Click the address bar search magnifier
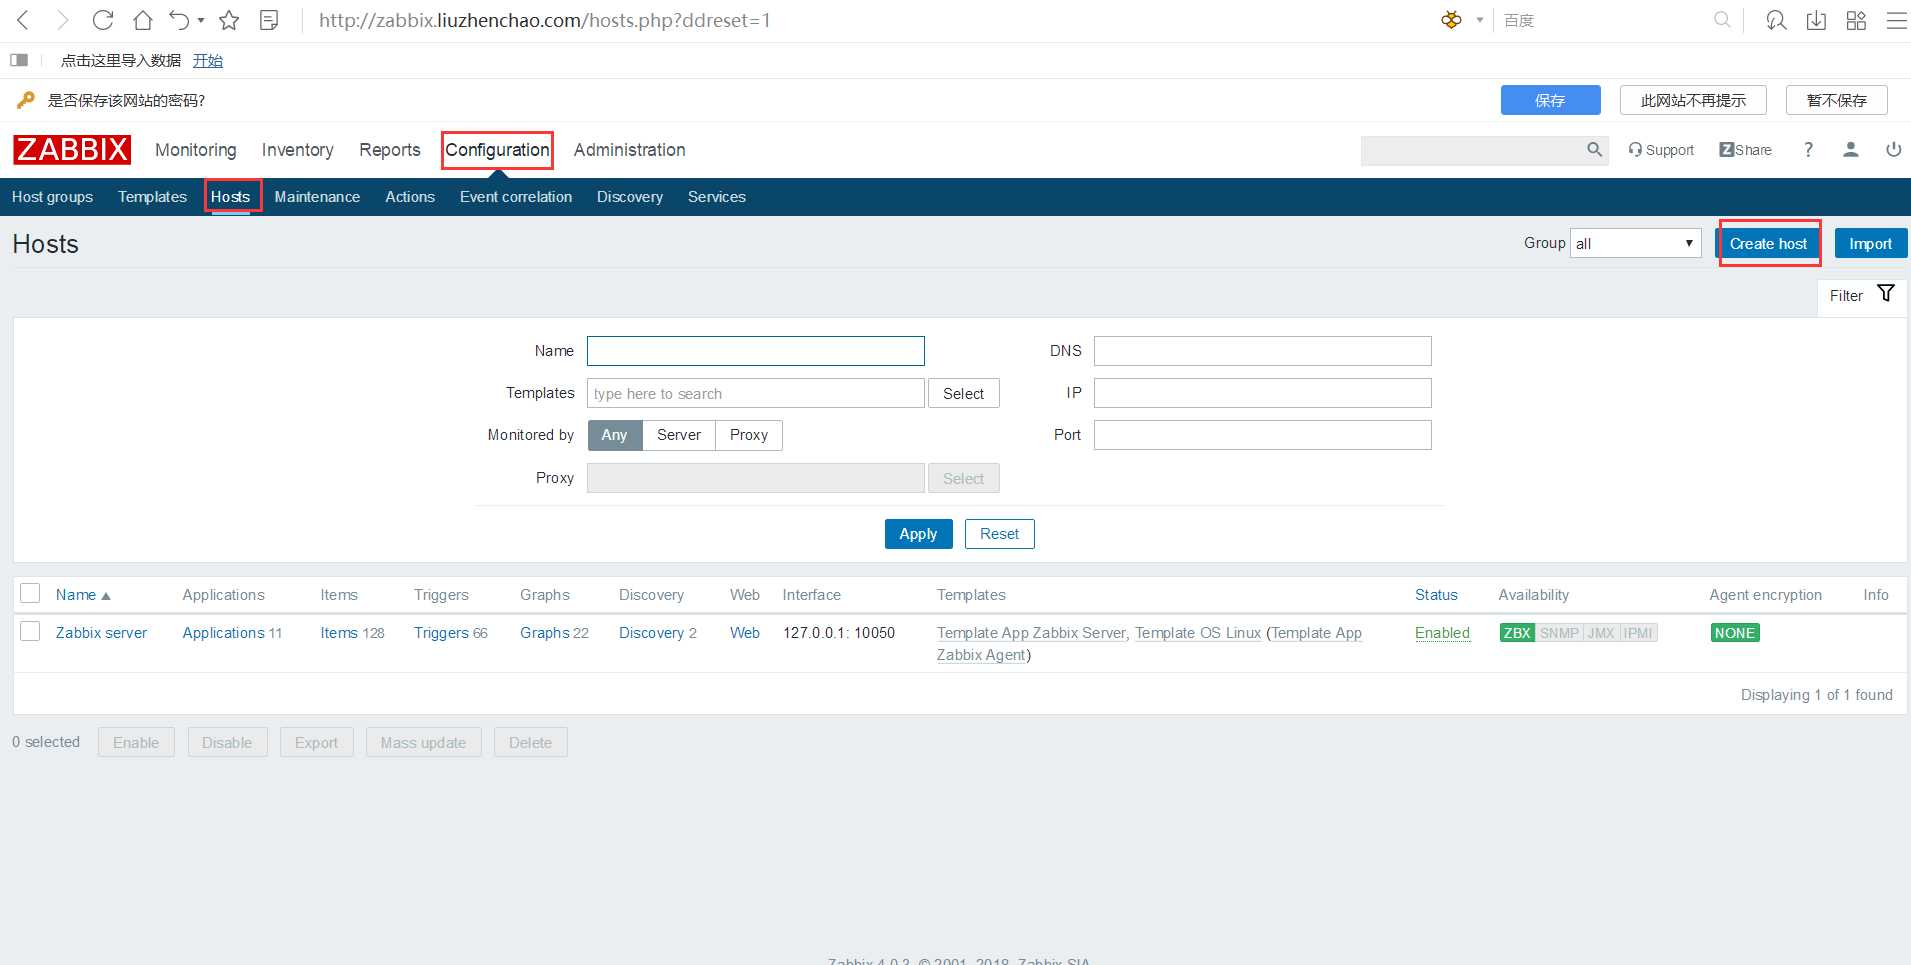This screenshot has width=1911, height=965. coord(1722,20)
